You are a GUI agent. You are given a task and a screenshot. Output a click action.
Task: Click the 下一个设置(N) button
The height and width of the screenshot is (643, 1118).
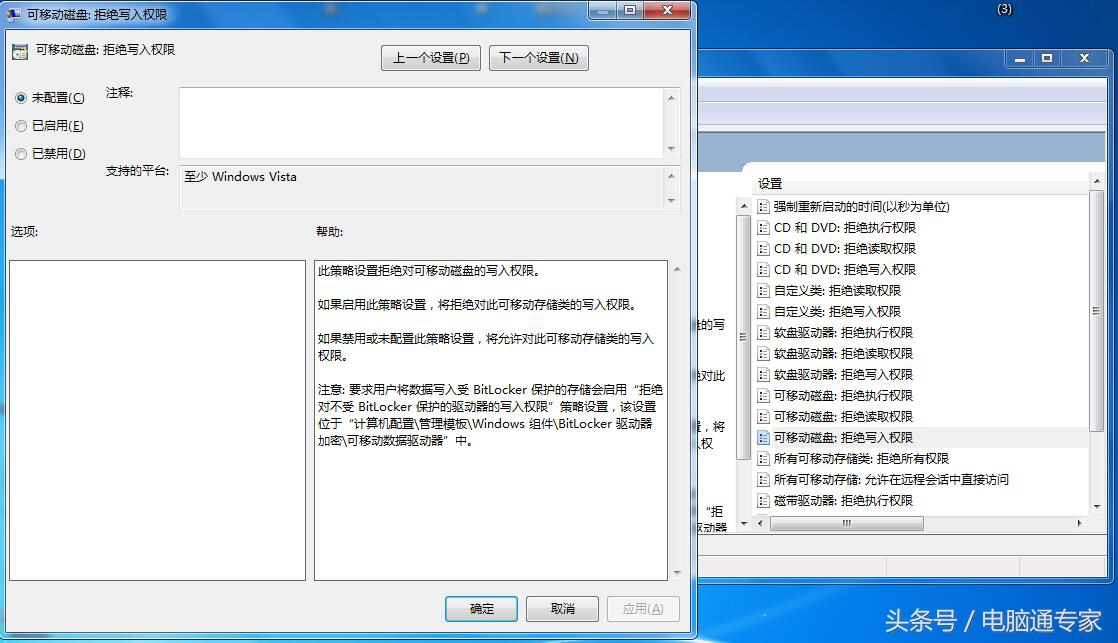(x=538, y=58)
